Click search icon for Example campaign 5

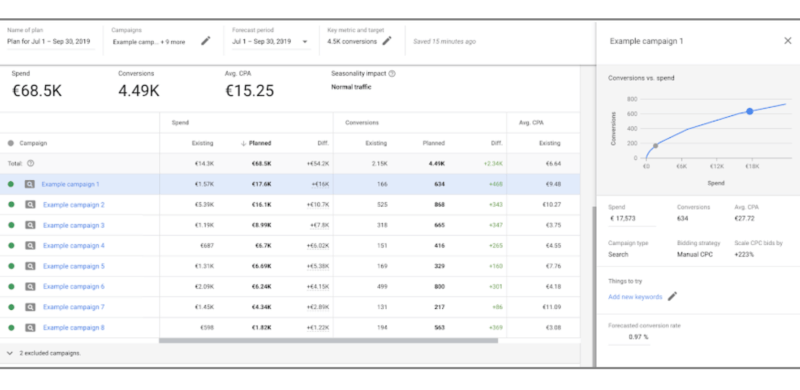tap(30, 266)
